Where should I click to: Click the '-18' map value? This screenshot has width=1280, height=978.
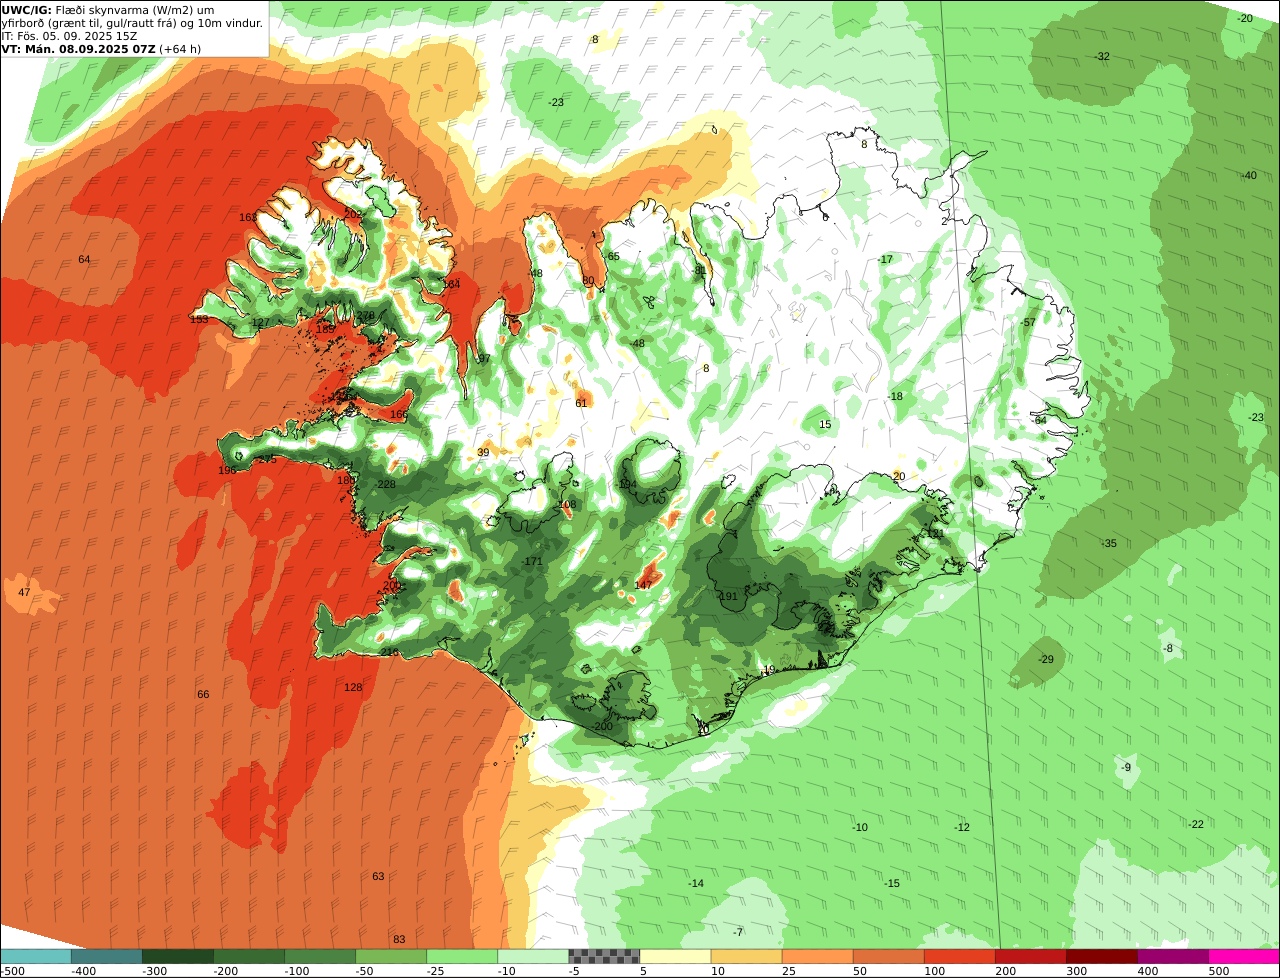coord(895,397)
